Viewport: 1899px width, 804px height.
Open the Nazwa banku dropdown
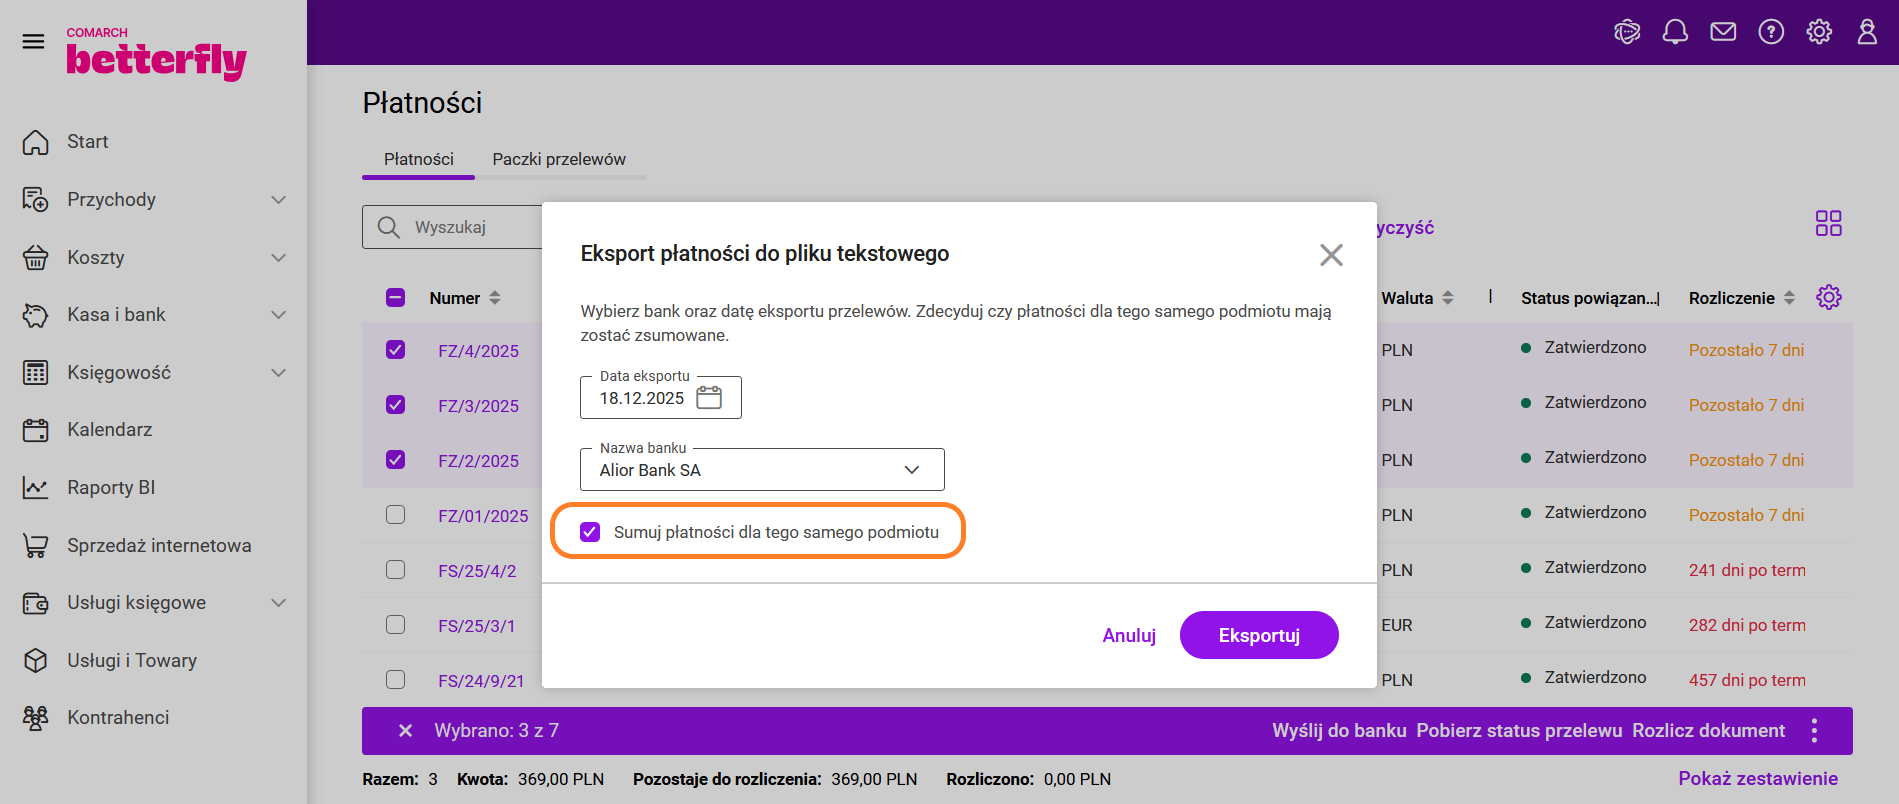point(762,470)
